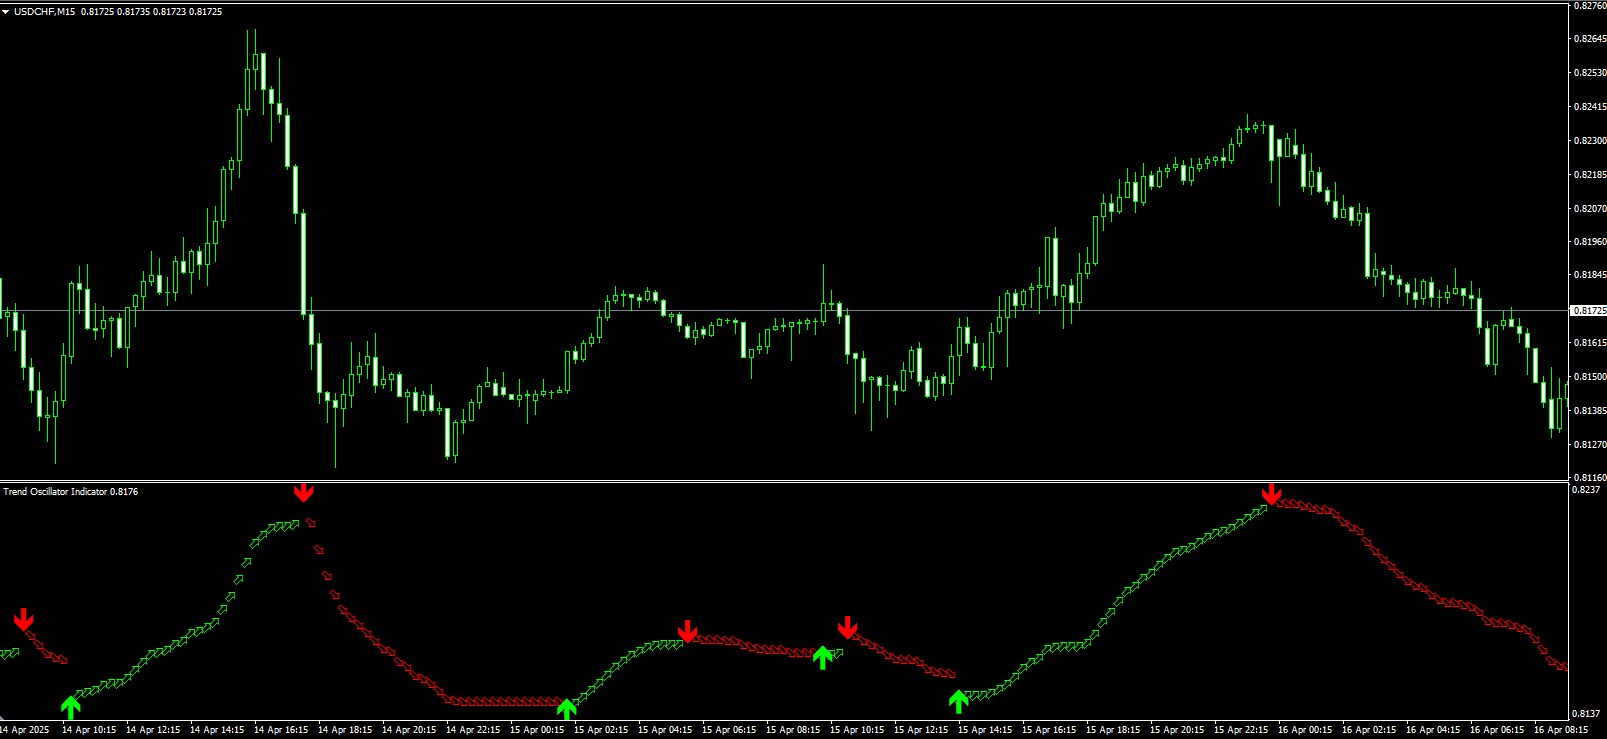The height and width of the screenshot is (739, 1607).
Task: Click the 15 Apr 02:15 time label
Action: coord(601,730)
